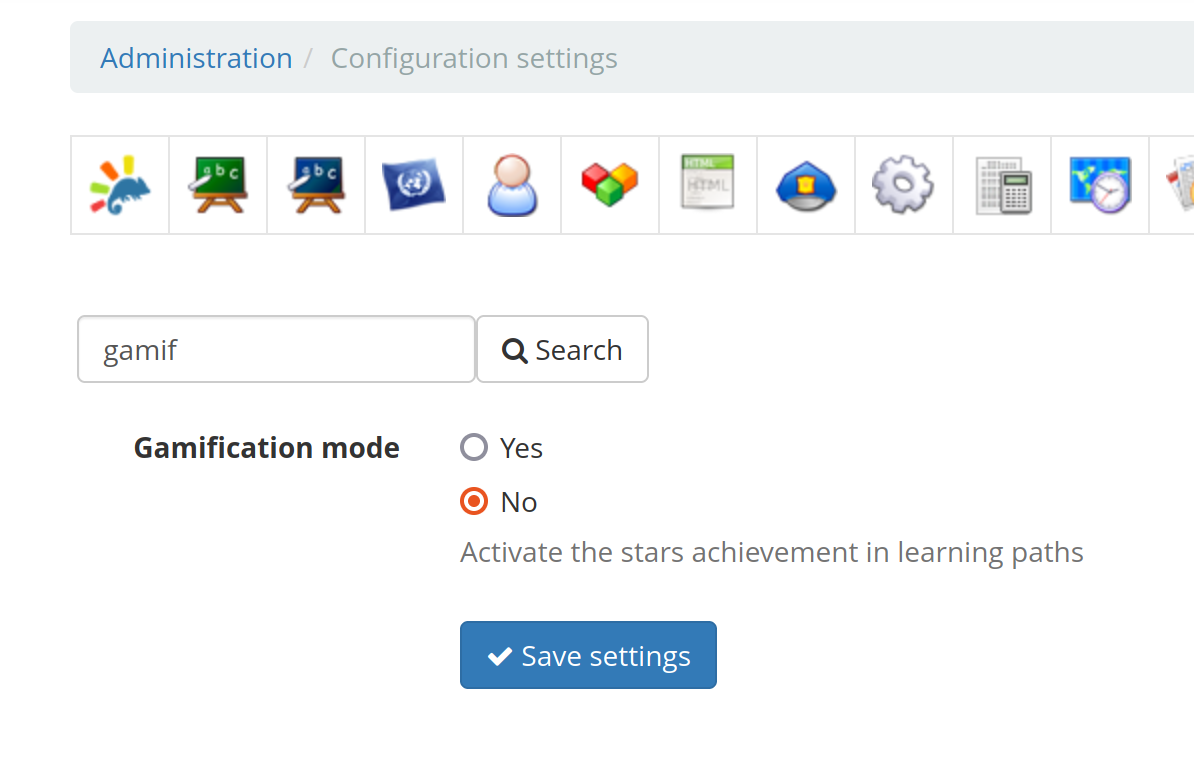Open the Security settings police badge icon
Screen dimensions: 1194x776
point(805,185)
